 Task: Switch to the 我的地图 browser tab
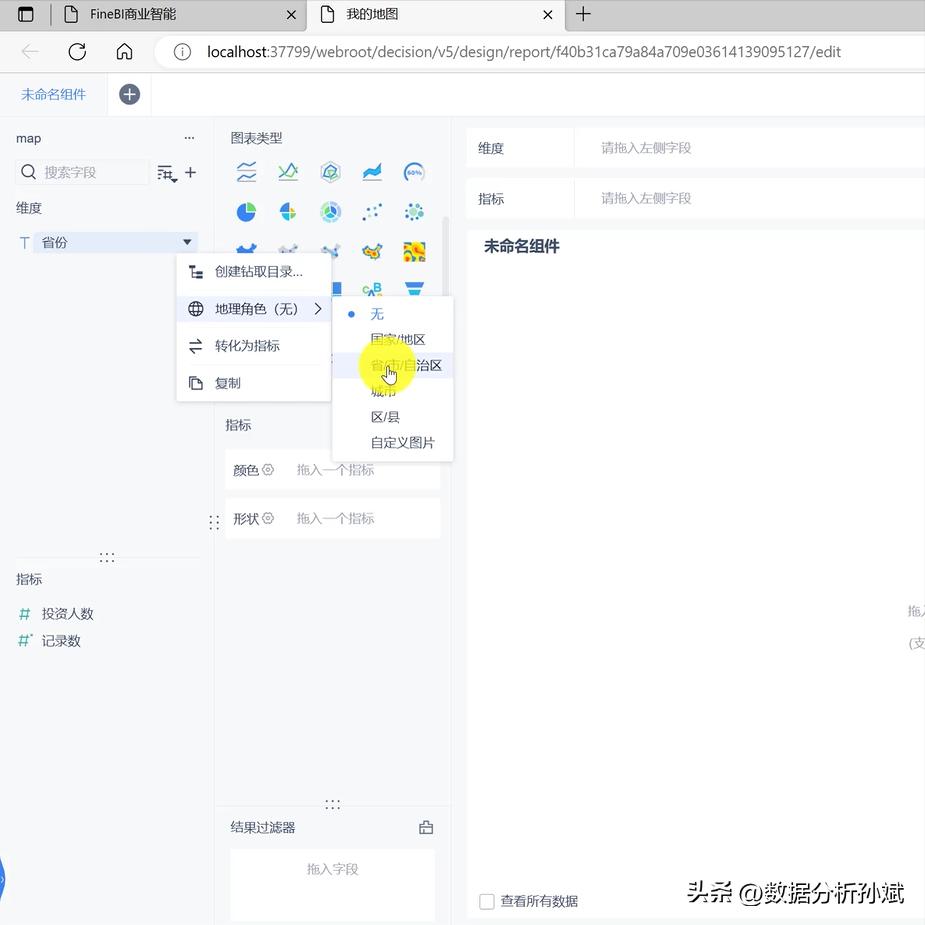pyautogui.click(x=373, y=15)
